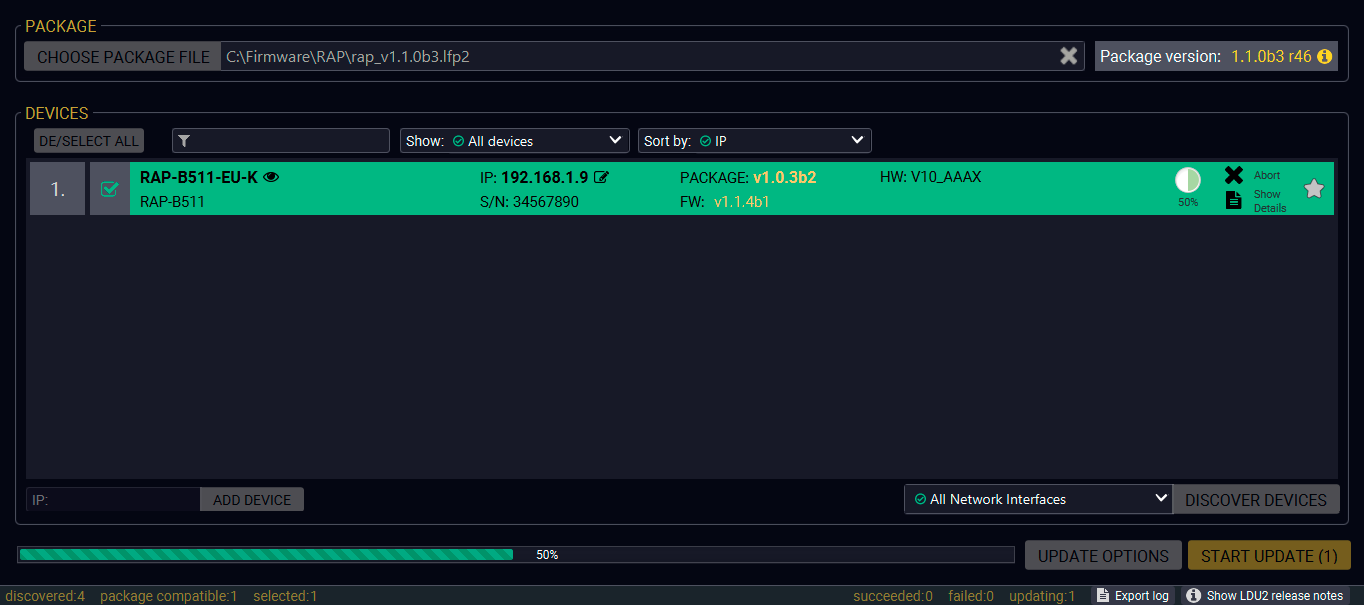The width and height of the screenshot is (1364, 605).
Task: Click firmware version v1.1.4b1
Action: 742,202
